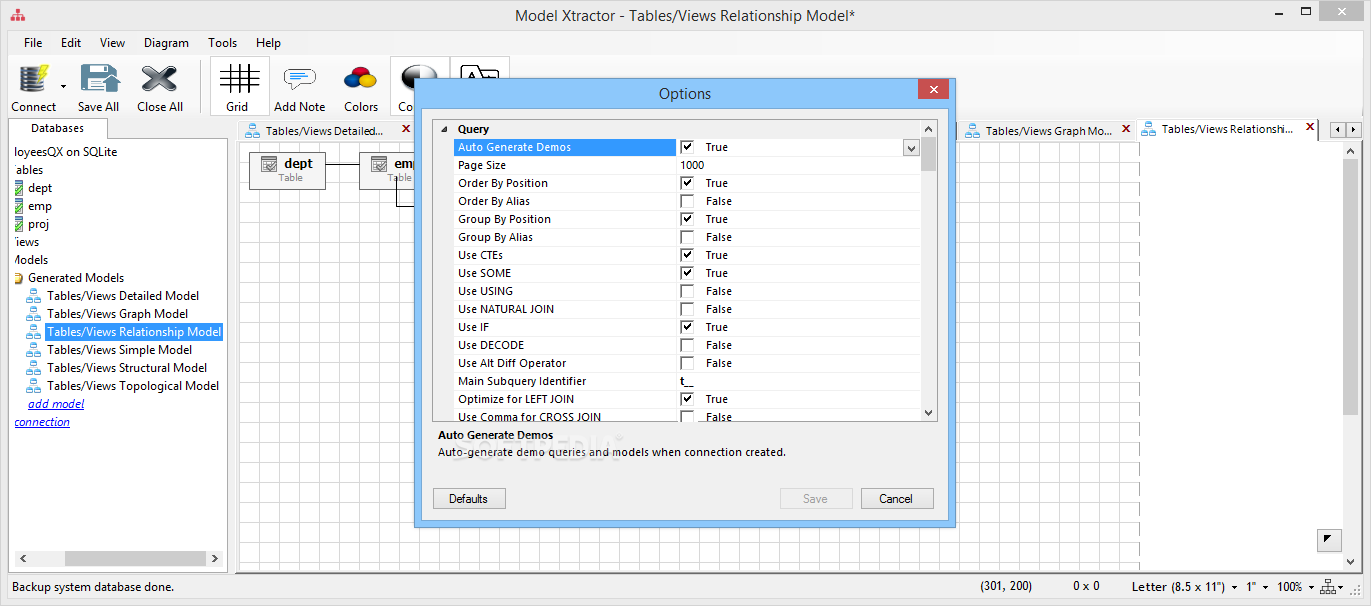Open the Connect dropdown arrow

[63, 87]
